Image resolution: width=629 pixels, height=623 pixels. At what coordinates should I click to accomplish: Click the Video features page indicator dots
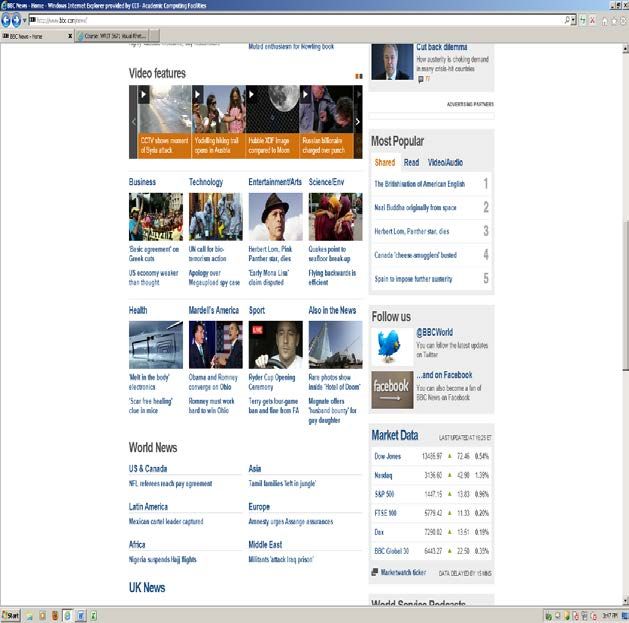(359, 76)
